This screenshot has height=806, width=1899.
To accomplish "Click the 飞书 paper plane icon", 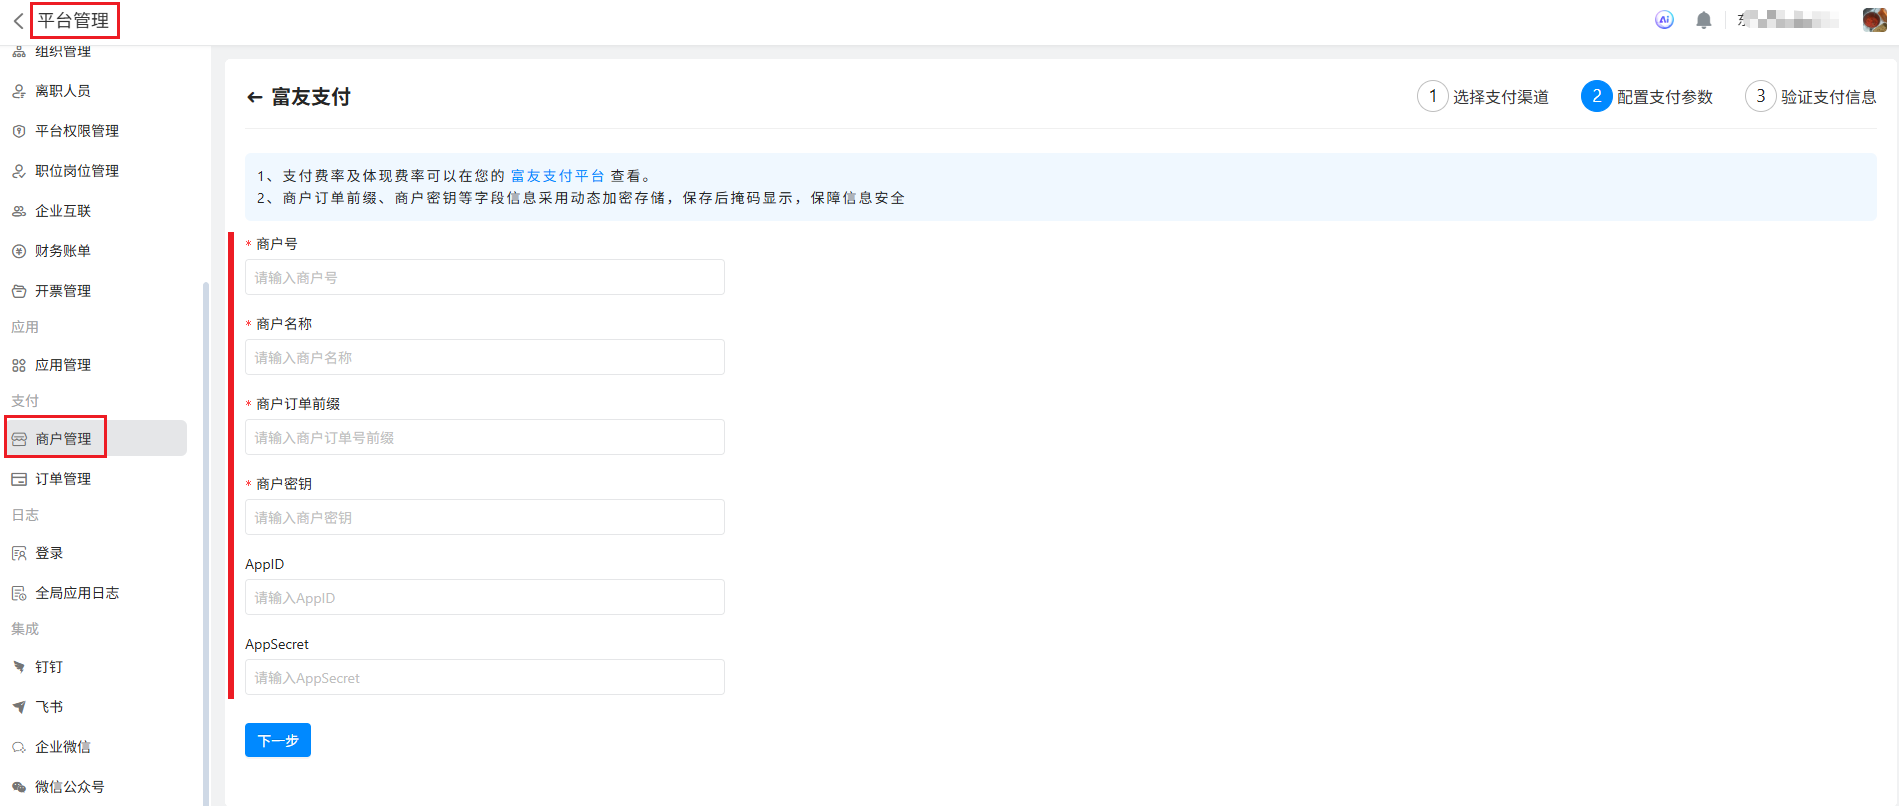I will [x=19, y=707].
